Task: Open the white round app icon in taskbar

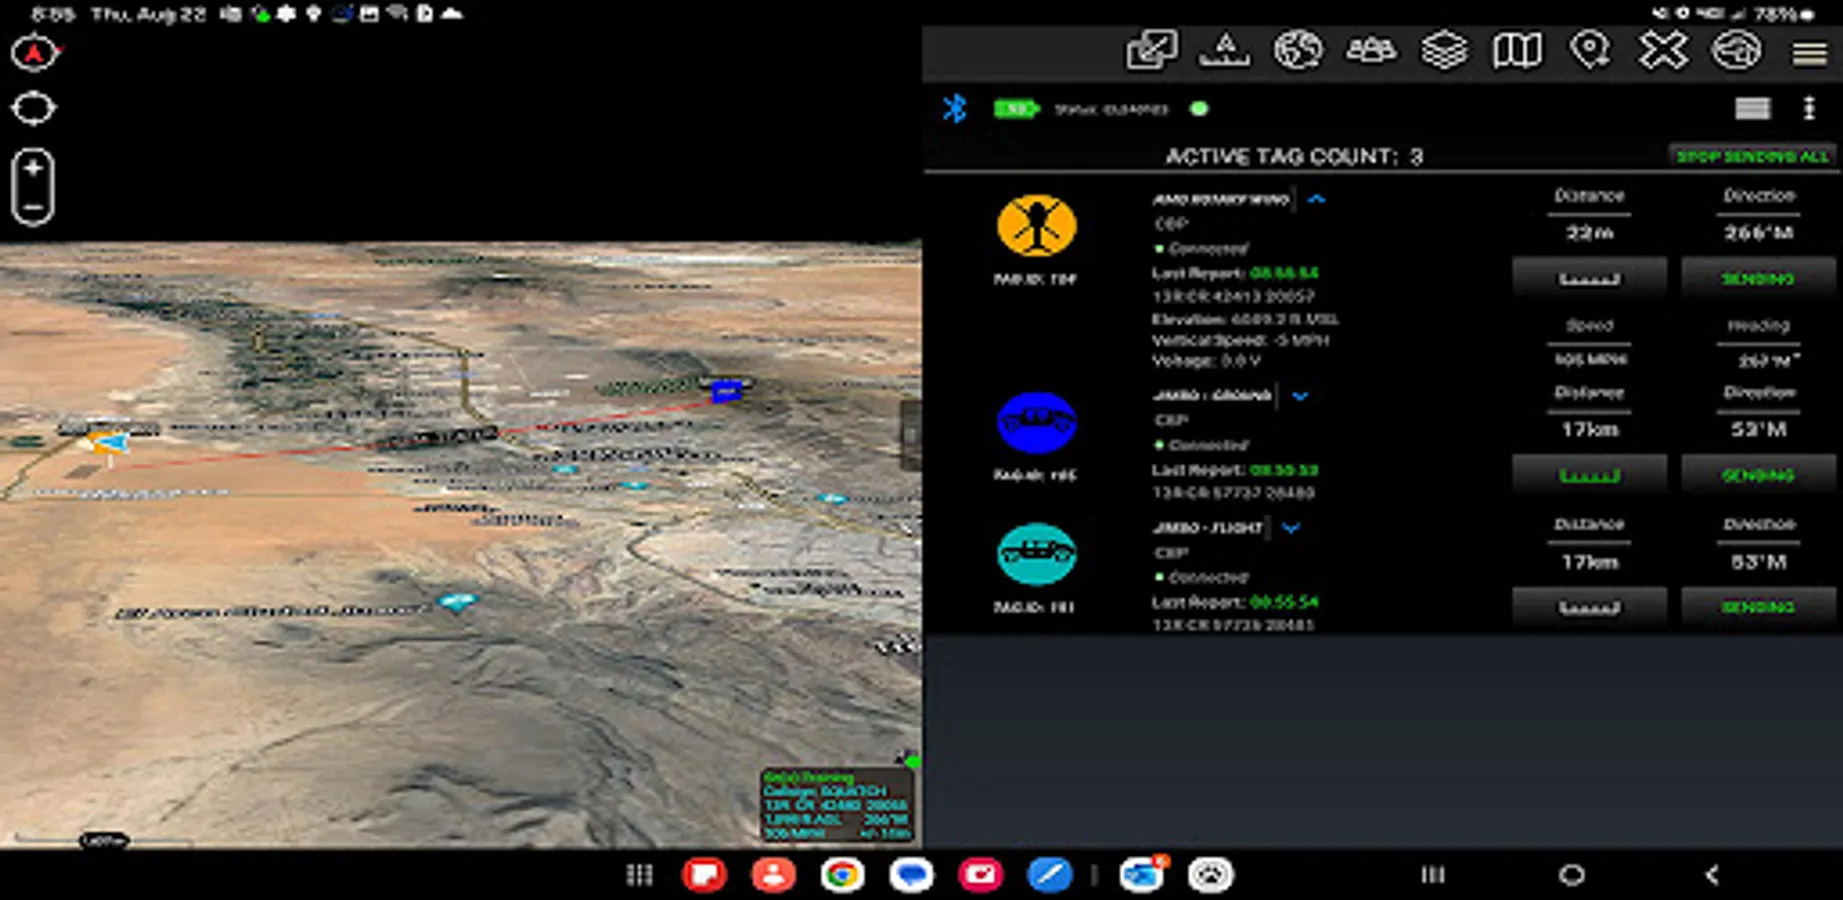Action: (1210, 875)
